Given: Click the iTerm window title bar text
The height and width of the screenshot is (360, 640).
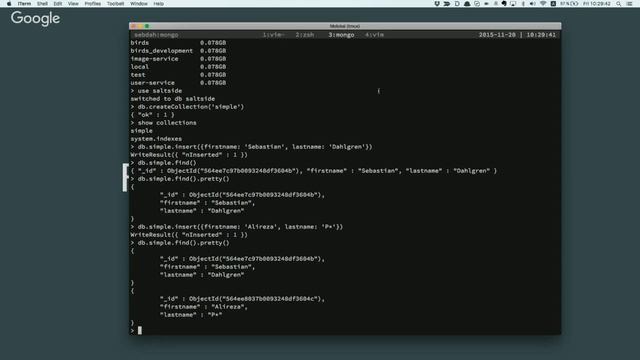Looking at the screenshot, I should 345,26.
